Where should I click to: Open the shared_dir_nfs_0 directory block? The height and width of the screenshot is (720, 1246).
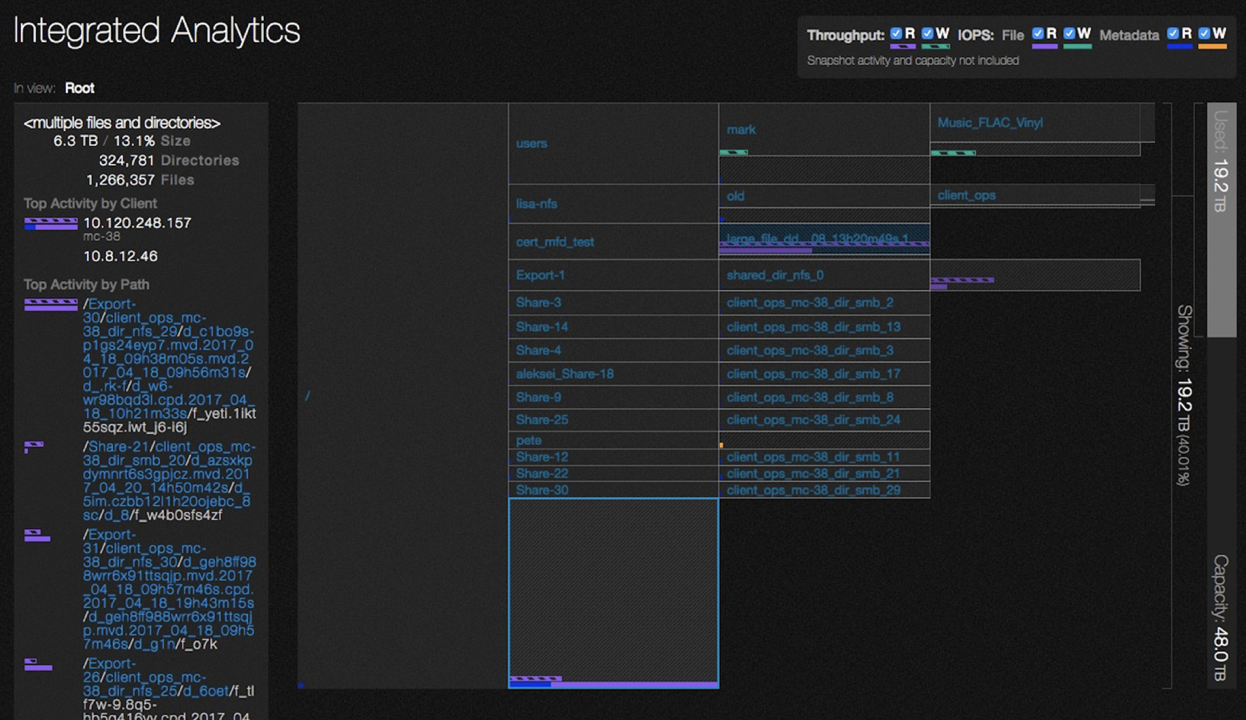[x=775, y=275]
